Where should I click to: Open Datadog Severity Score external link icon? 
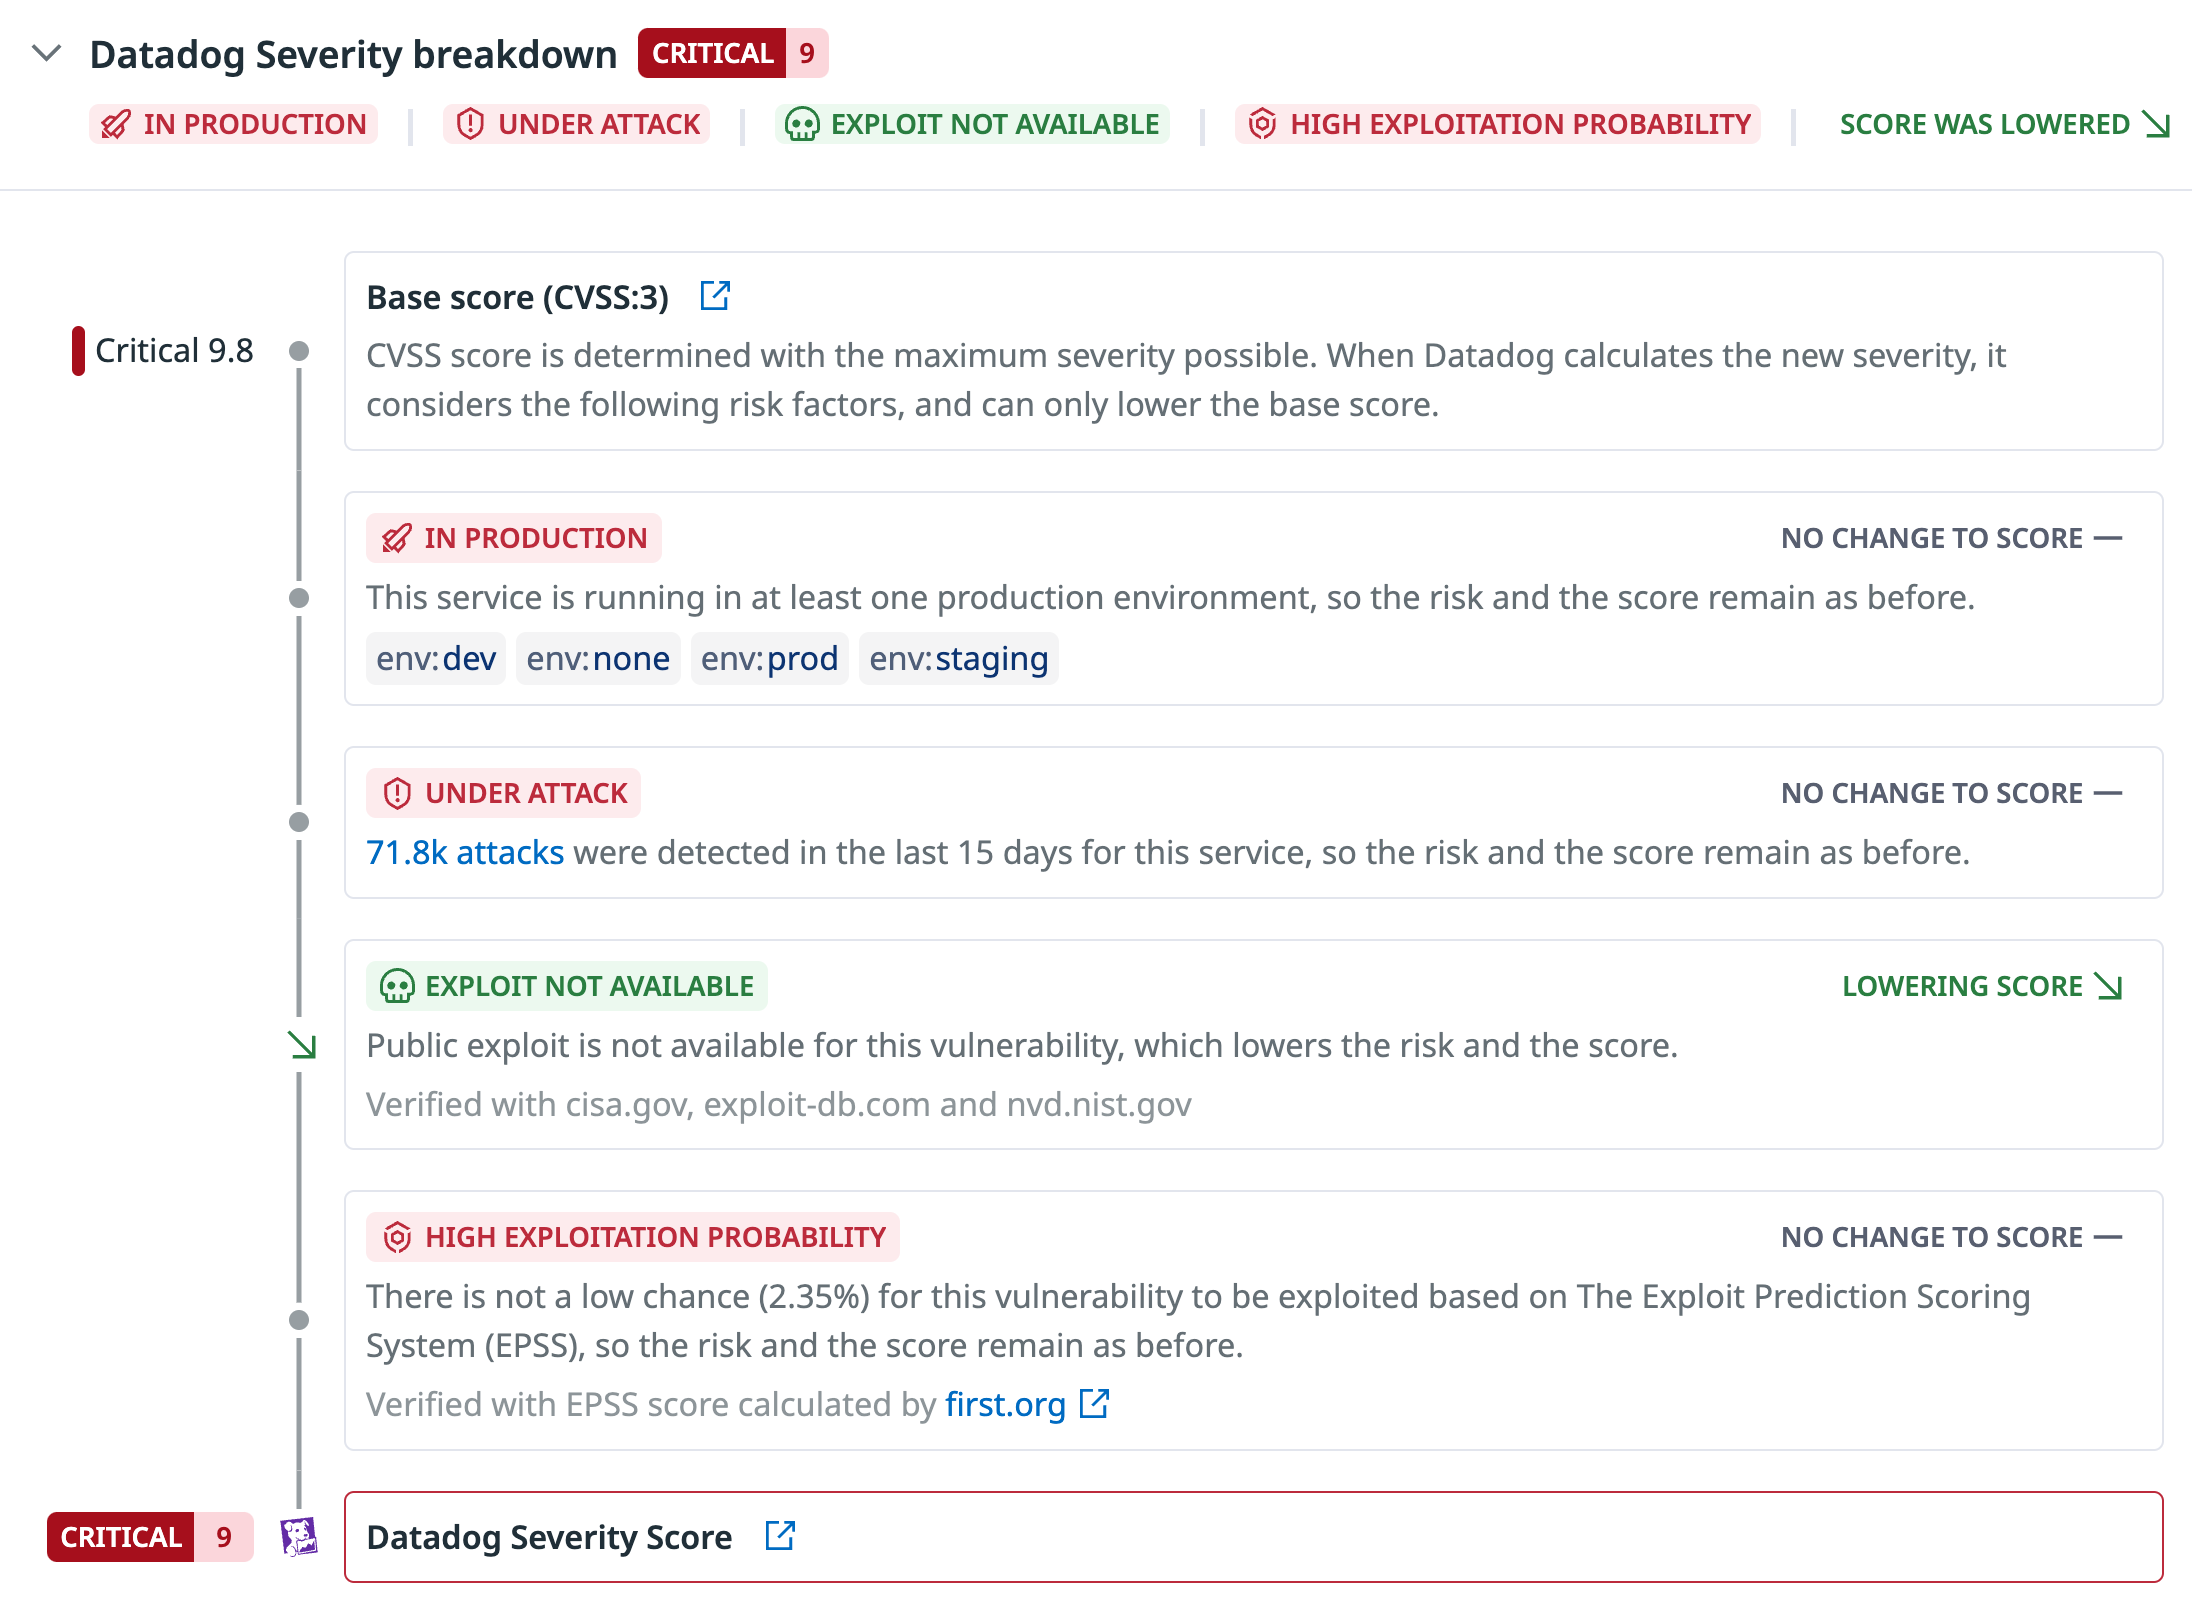point(780,1536)
